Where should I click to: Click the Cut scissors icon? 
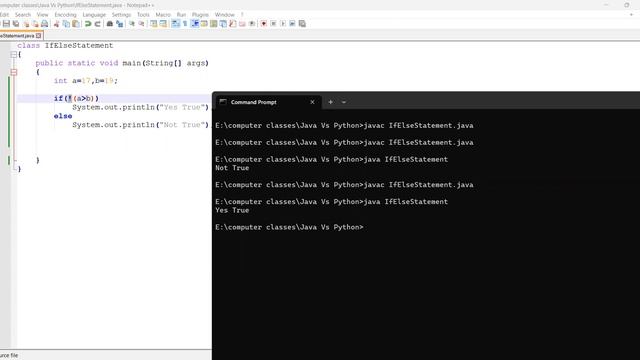tap(56, 24)
